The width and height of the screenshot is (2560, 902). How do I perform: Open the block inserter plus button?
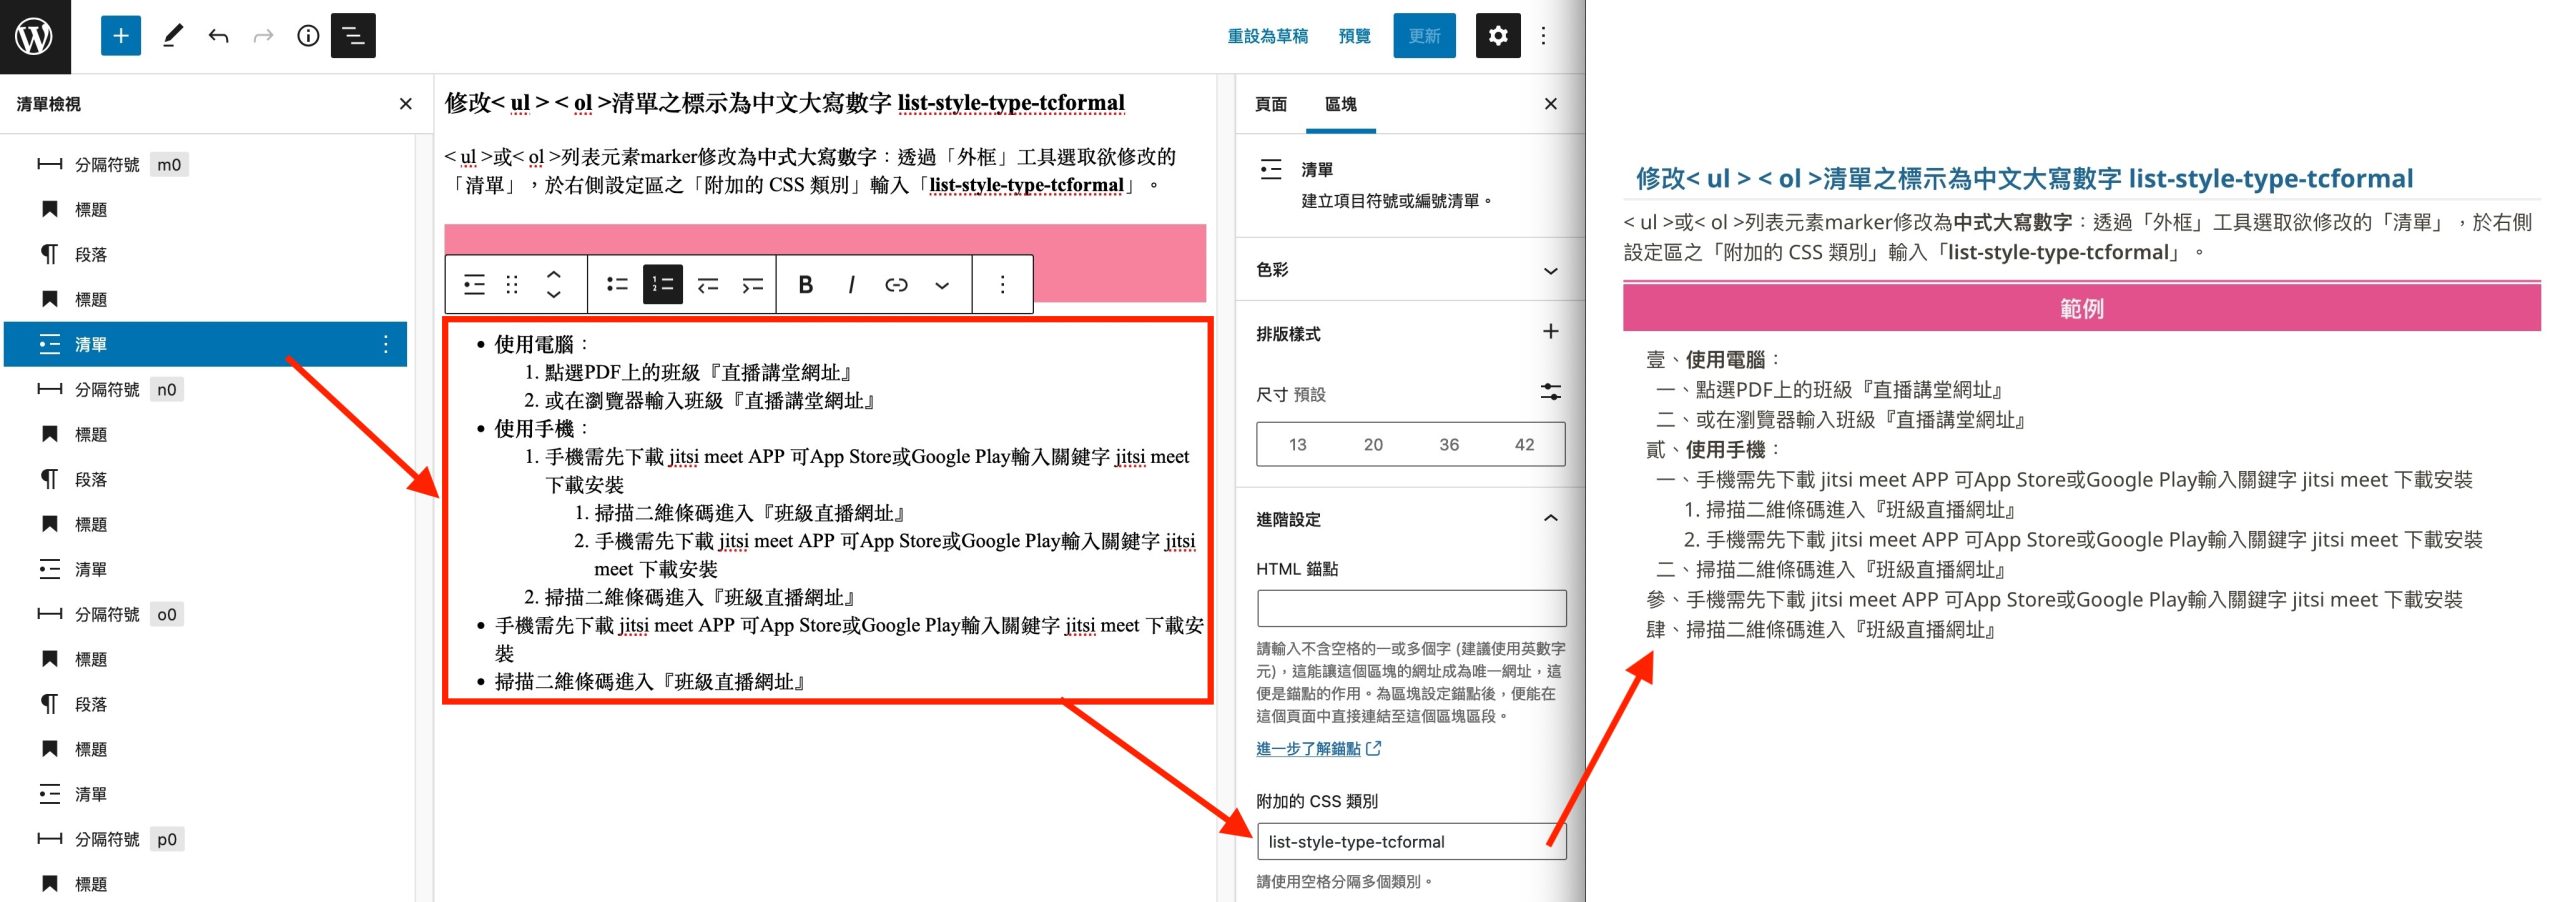click(120, 36)
